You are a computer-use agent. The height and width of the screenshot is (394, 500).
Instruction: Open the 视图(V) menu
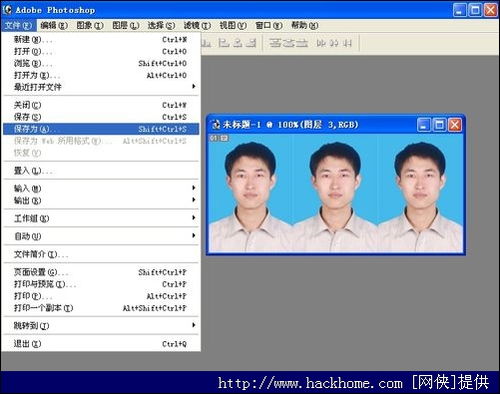pyautogui.click(x=233, y=25)
